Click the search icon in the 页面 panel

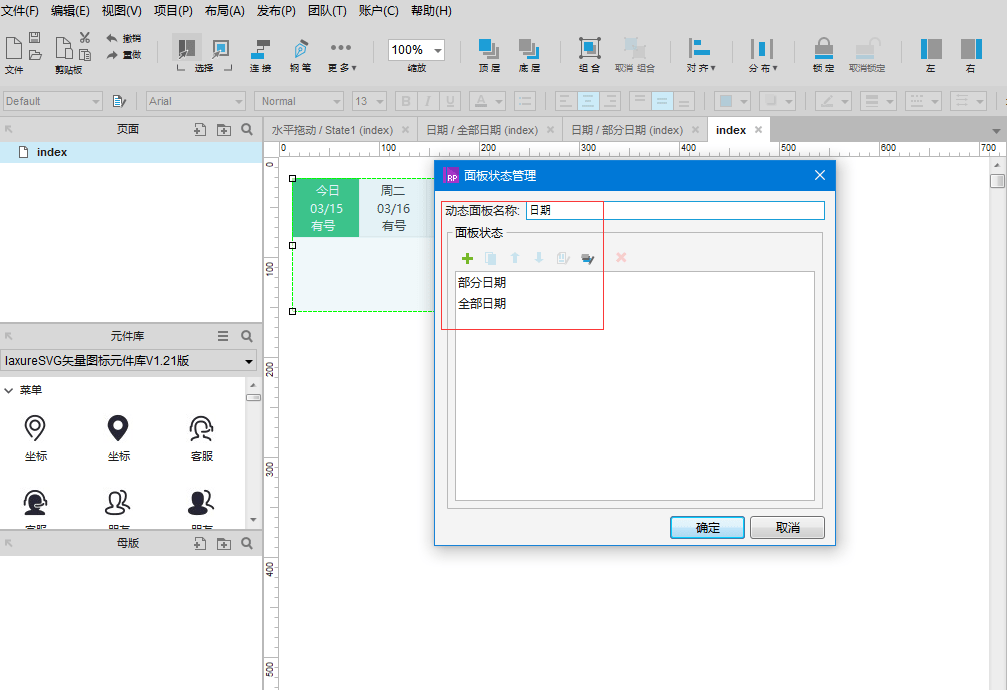246,129
